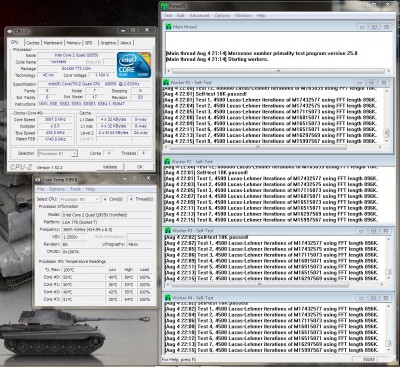This screenshot has width=400, height=367.
Task: Click Main thread scrollbar left arrow
Action: coord(169,71)
